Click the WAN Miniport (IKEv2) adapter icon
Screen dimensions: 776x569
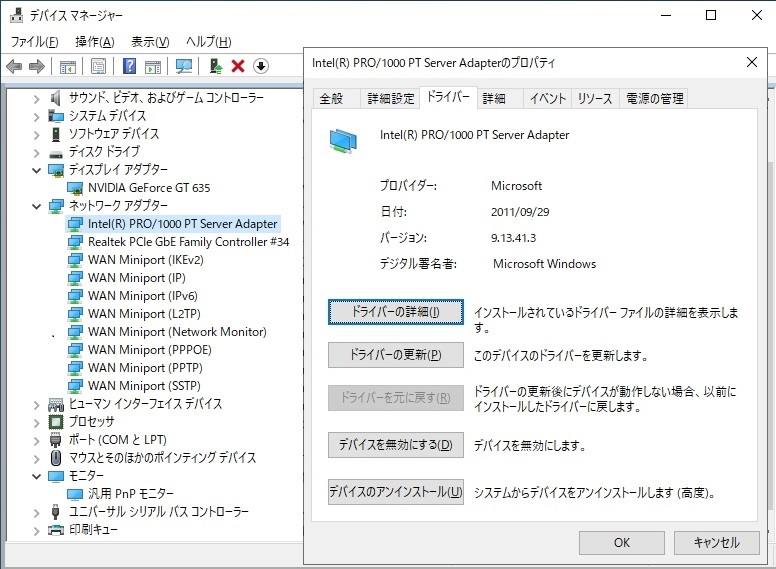click(75, 260)
